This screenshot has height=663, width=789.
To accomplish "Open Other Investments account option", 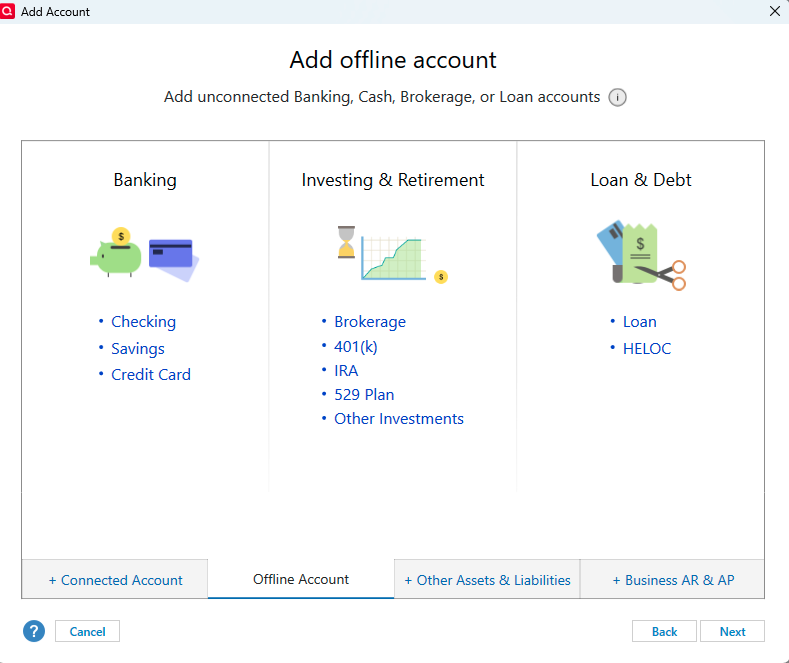I will point(399,419).
